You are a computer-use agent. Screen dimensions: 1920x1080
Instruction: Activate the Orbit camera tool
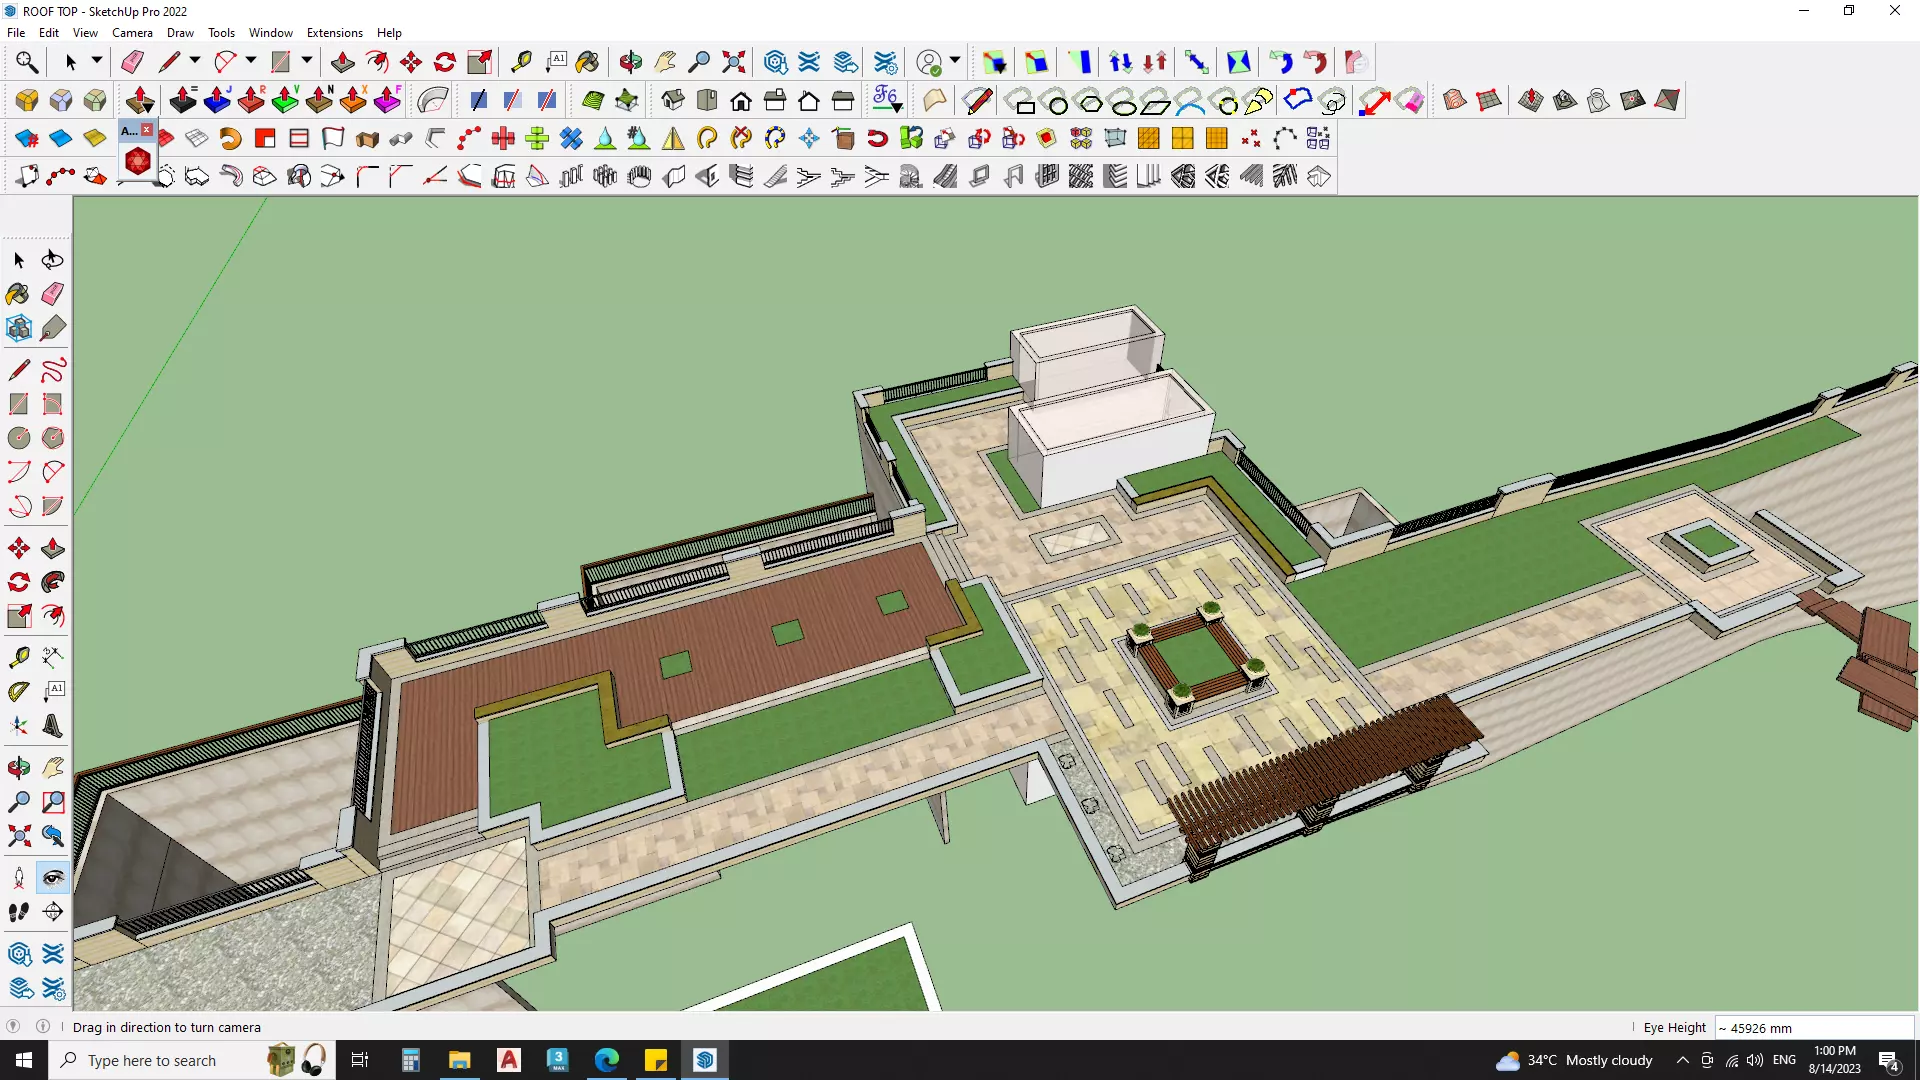[x=631, y=62]
